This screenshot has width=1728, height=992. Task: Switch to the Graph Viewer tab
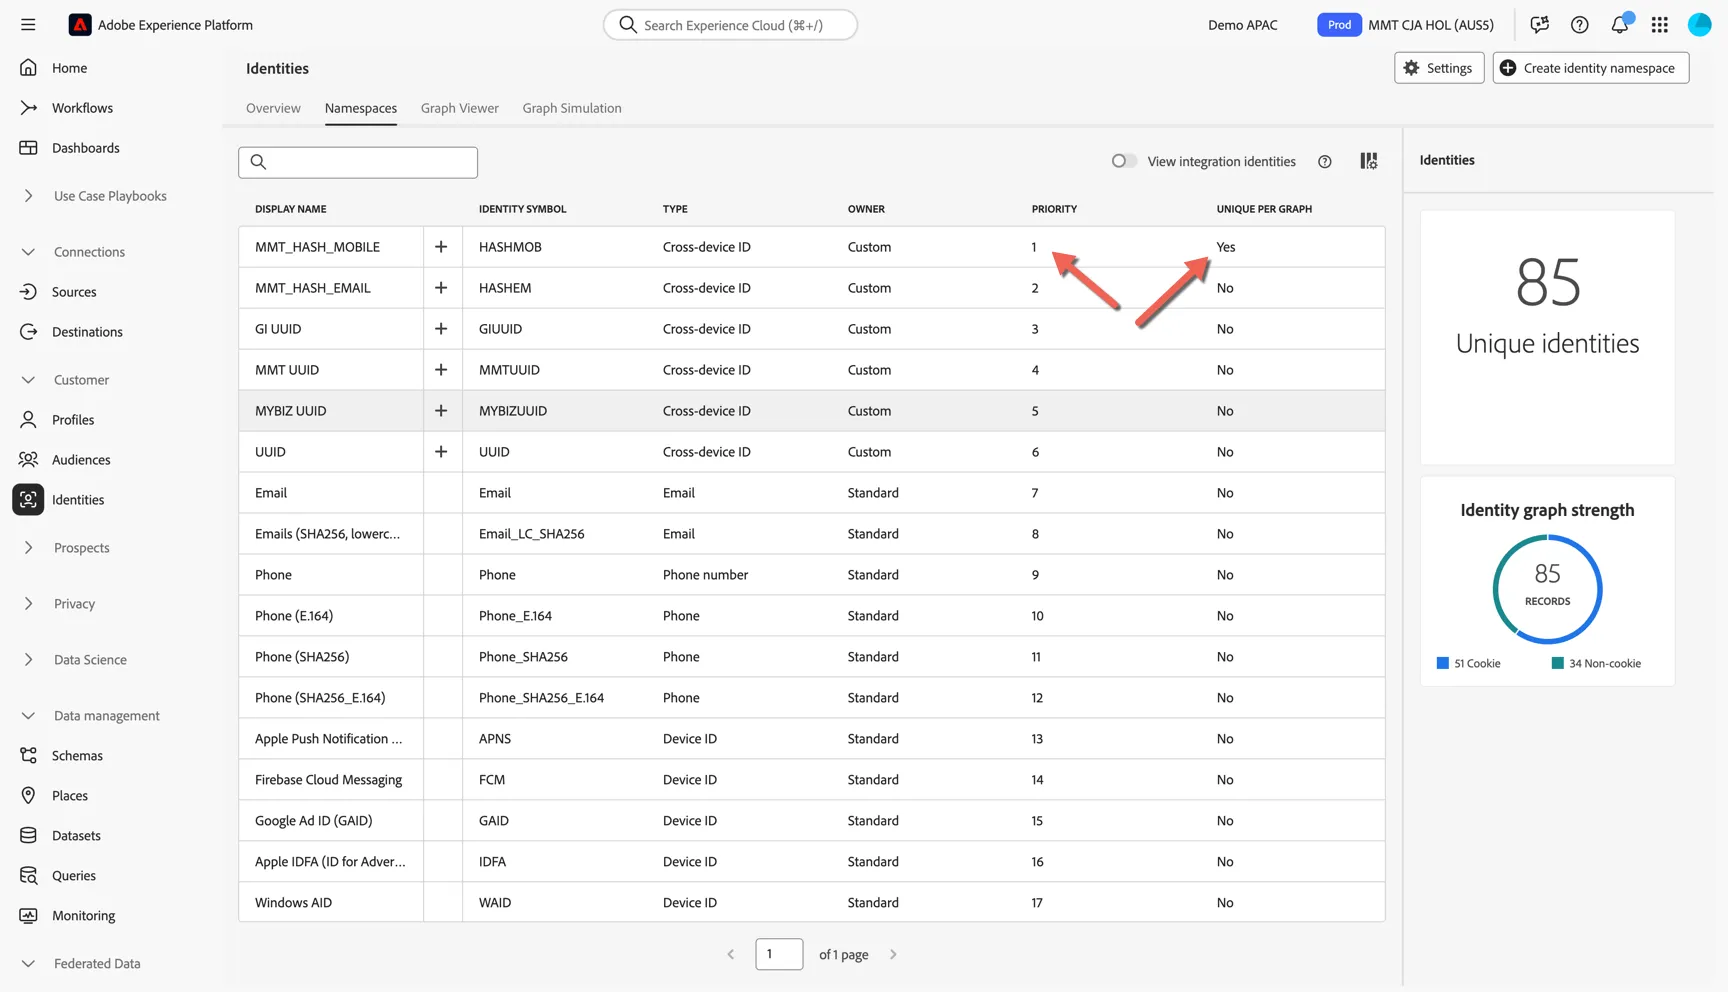point(459,108)
